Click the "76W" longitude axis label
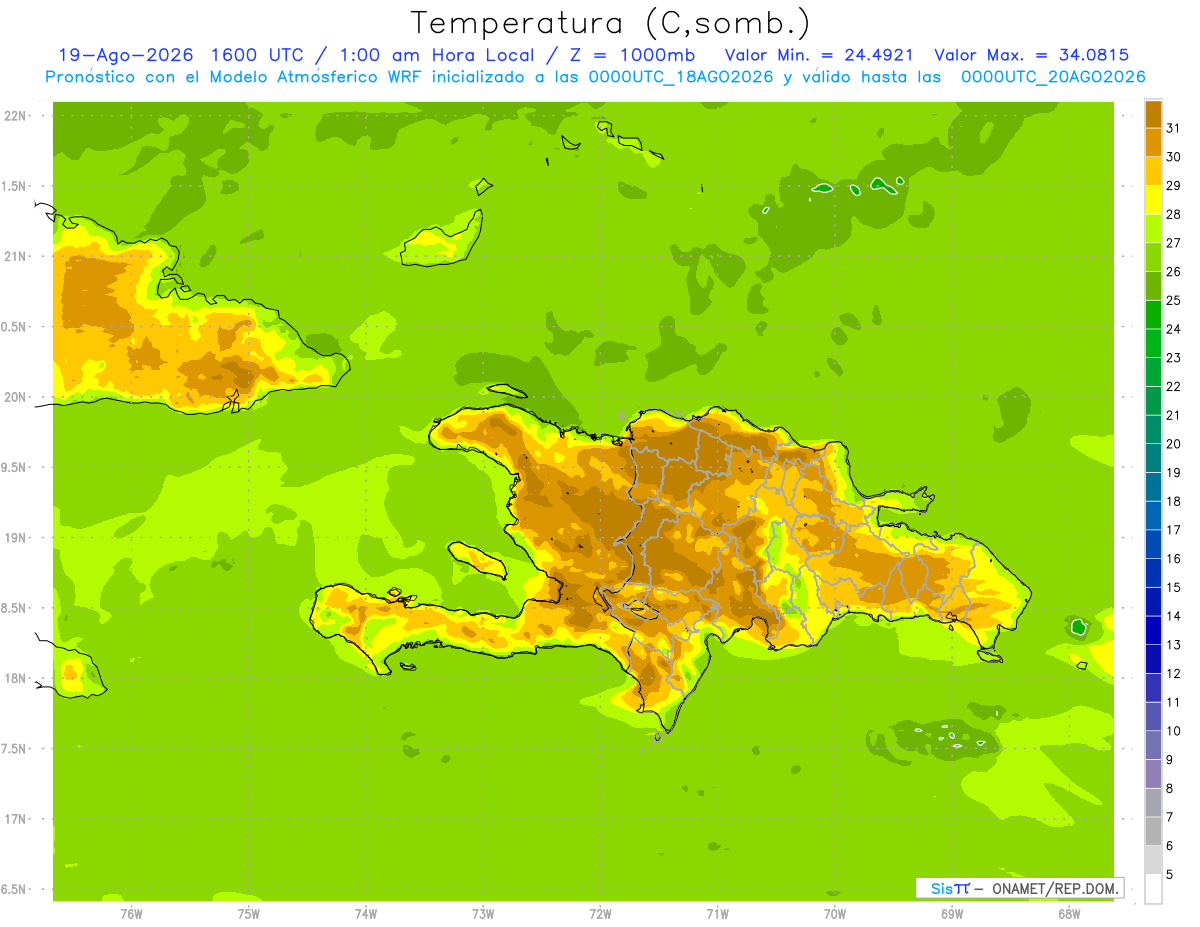Viewport: 1200px width, 927px height. click(131, 914)
